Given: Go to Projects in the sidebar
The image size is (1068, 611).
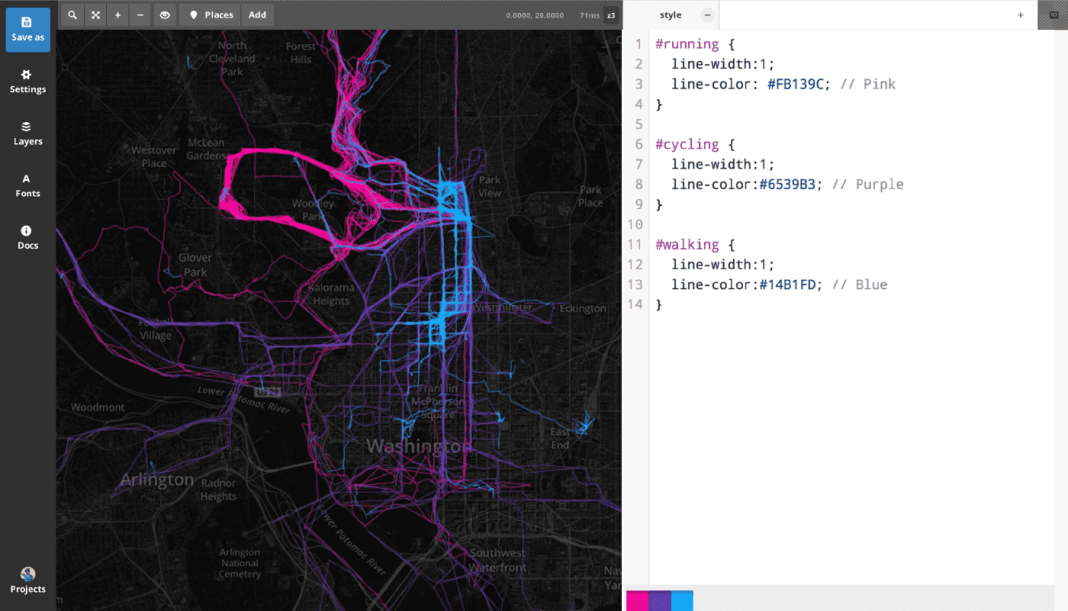Looking at the screenshot, I should [27, 580].
